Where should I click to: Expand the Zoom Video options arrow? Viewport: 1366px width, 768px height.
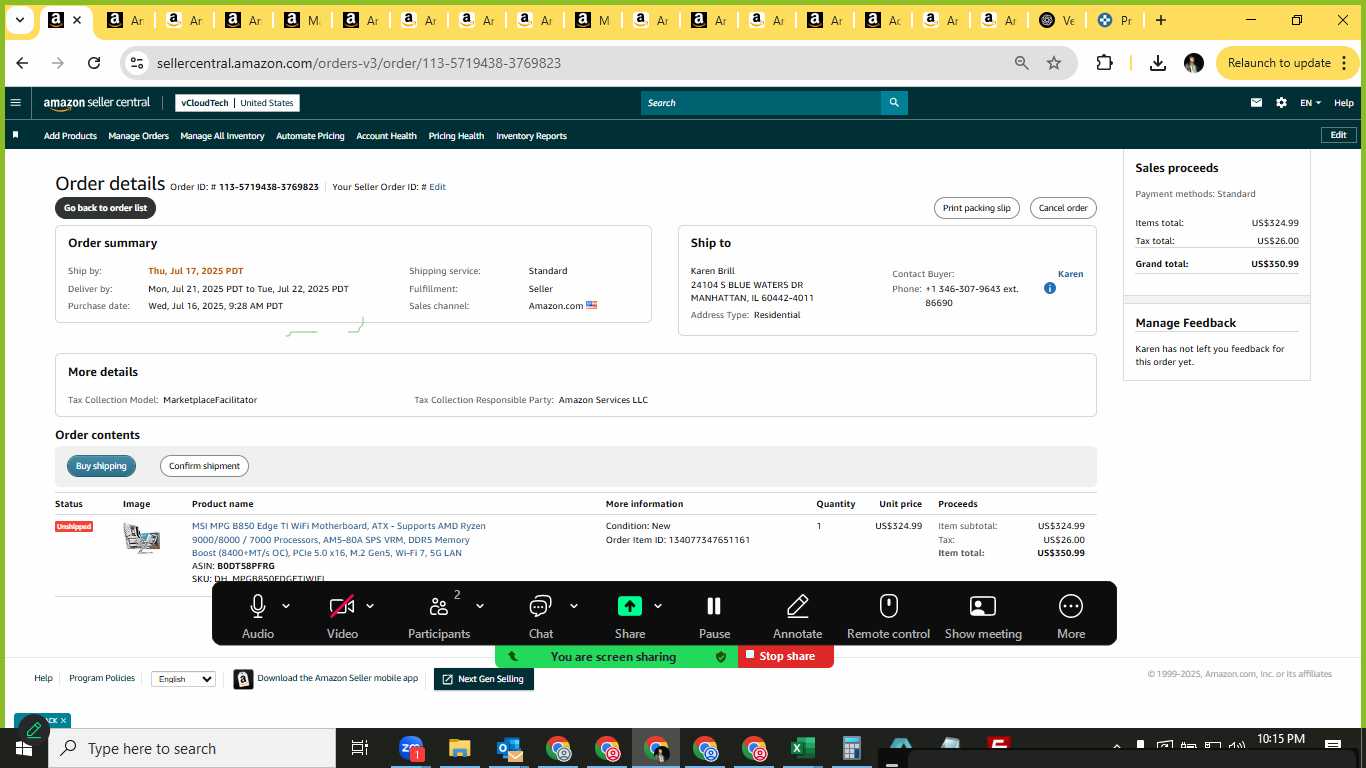click(370, 606)
